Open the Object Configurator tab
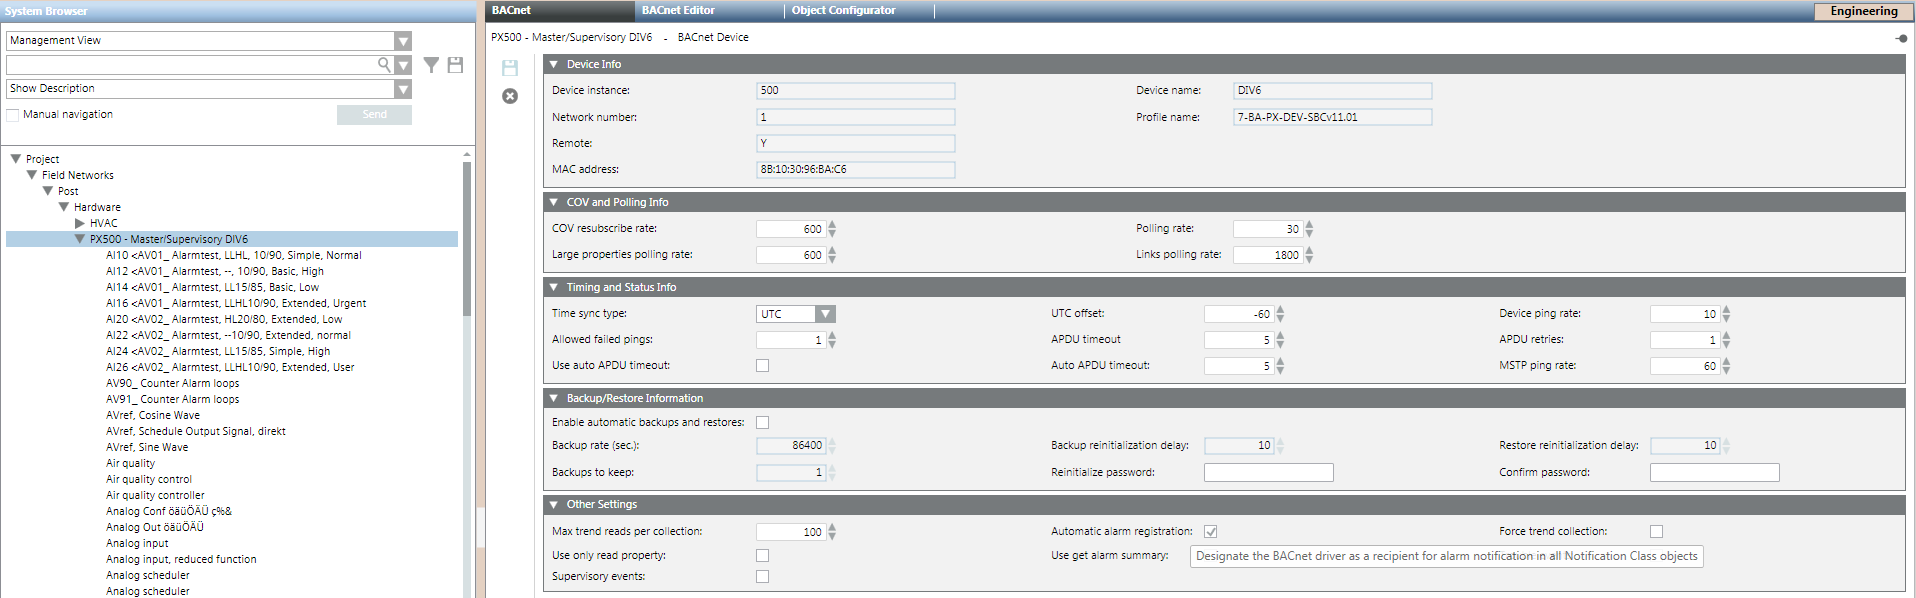1916x598 pixels. [843, 11]
